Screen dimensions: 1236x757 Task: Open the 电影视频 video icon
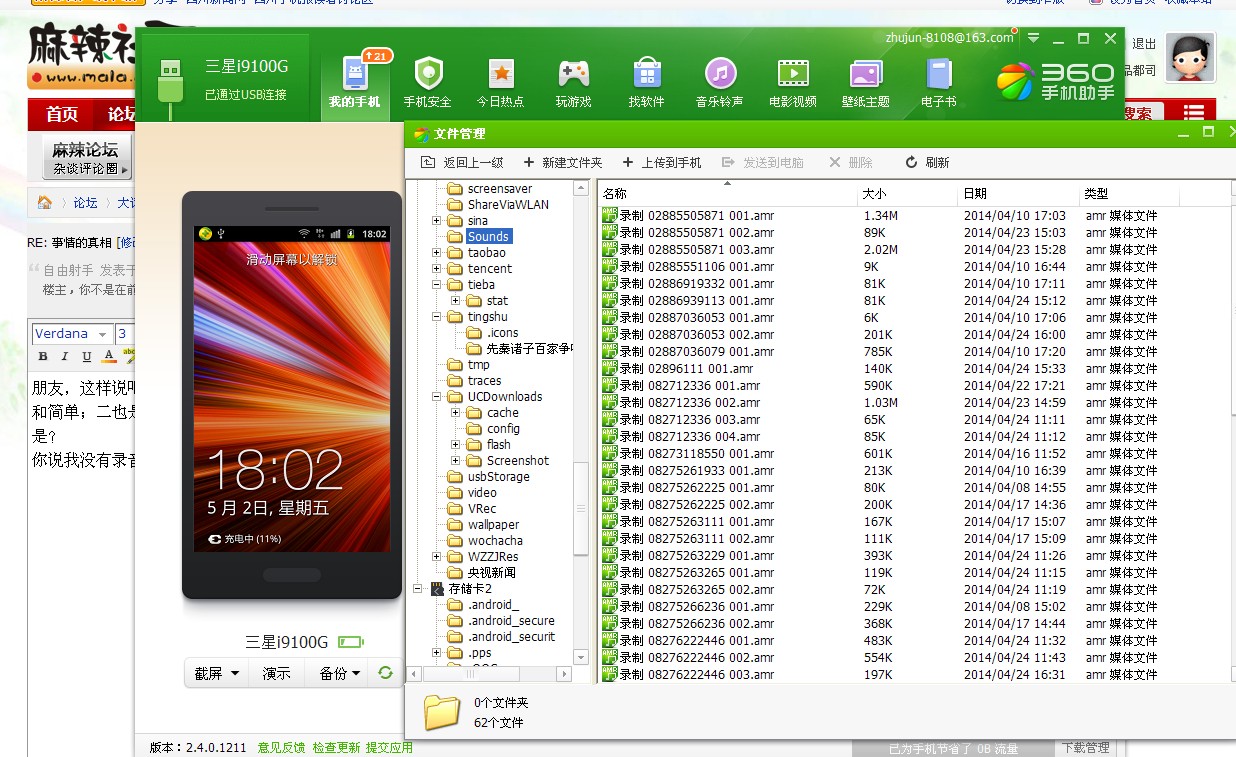[793, 74]
